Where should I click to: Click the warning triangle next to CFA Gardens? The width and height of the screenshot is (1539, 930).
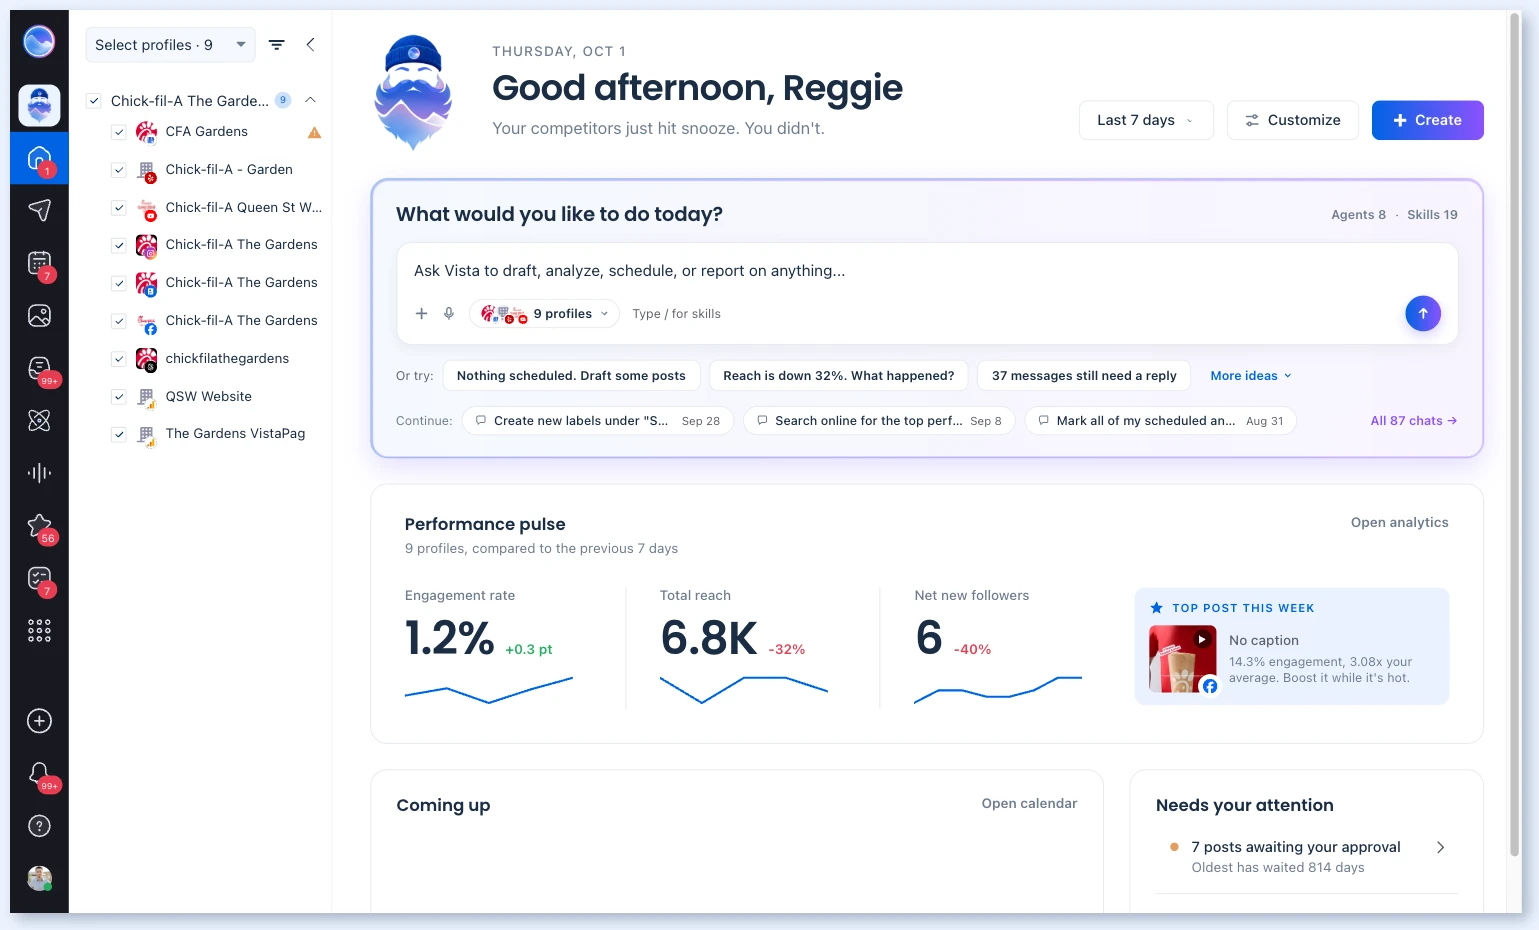pos(314,132)
